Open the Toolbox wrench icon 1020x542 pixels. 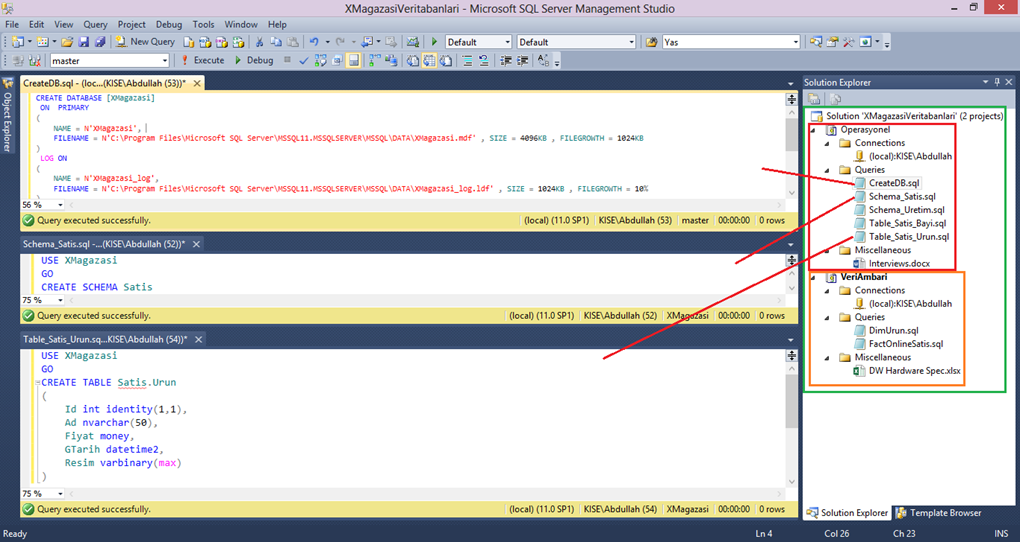(x=848, y=42)
